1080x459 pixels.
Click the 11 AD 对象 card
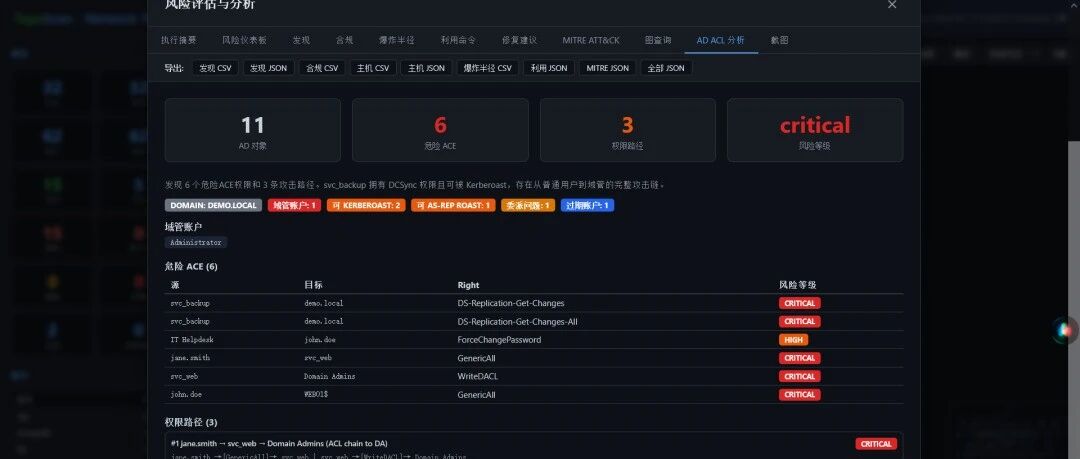(253, 130)
